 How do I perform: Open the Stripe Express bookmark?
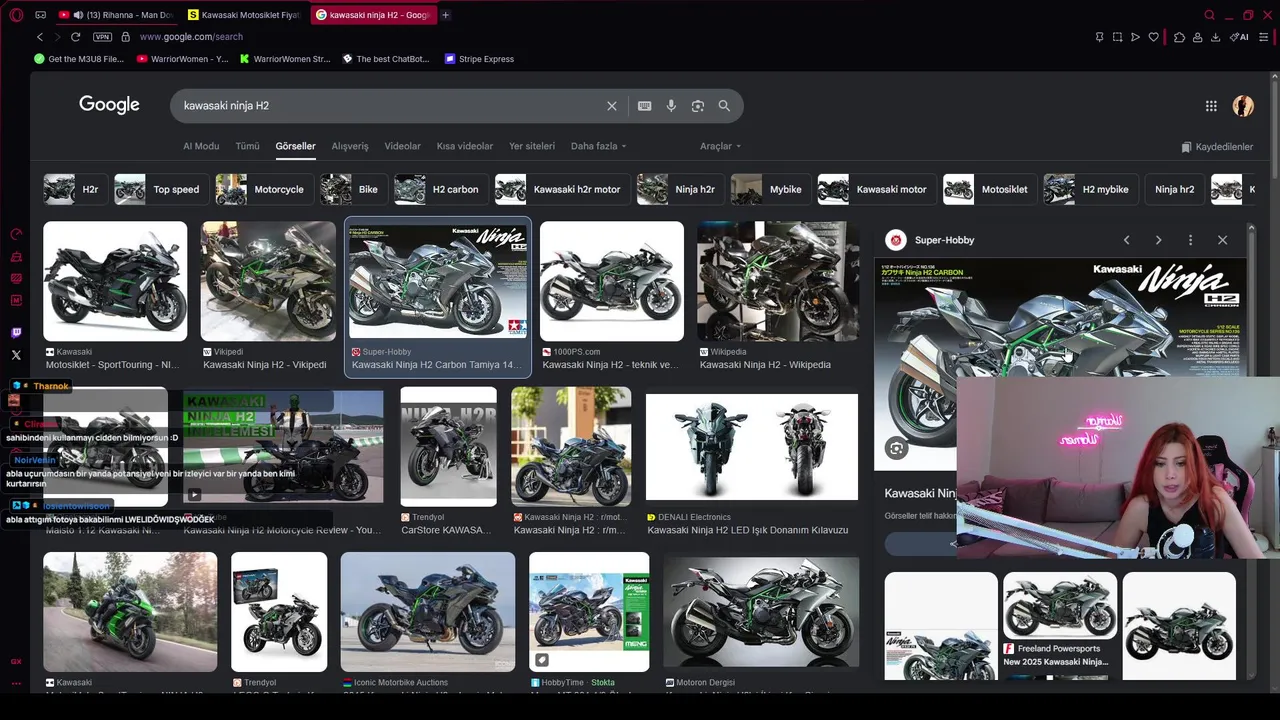(479, 59)
